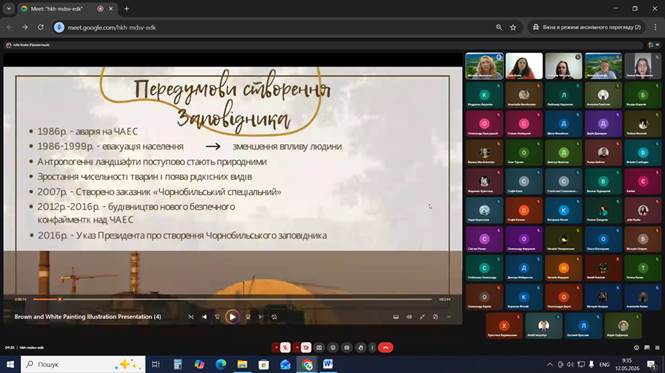The image size is (665, 373).
Task: Select the second video tile, woman in orange
Action: tap(524, 66)
